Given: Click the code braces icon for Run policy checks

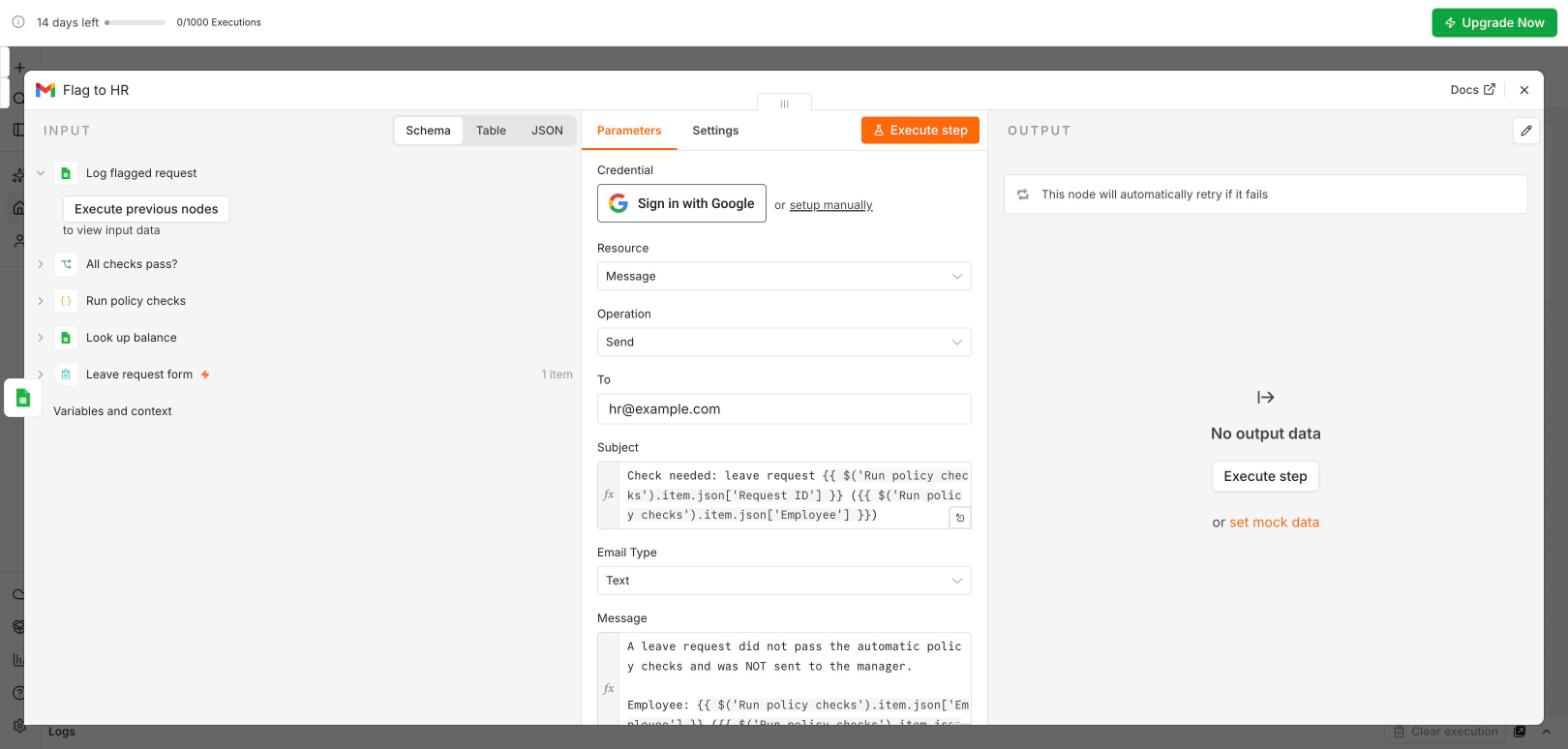Looking at the screenshot, I should (x=66, y=301).
